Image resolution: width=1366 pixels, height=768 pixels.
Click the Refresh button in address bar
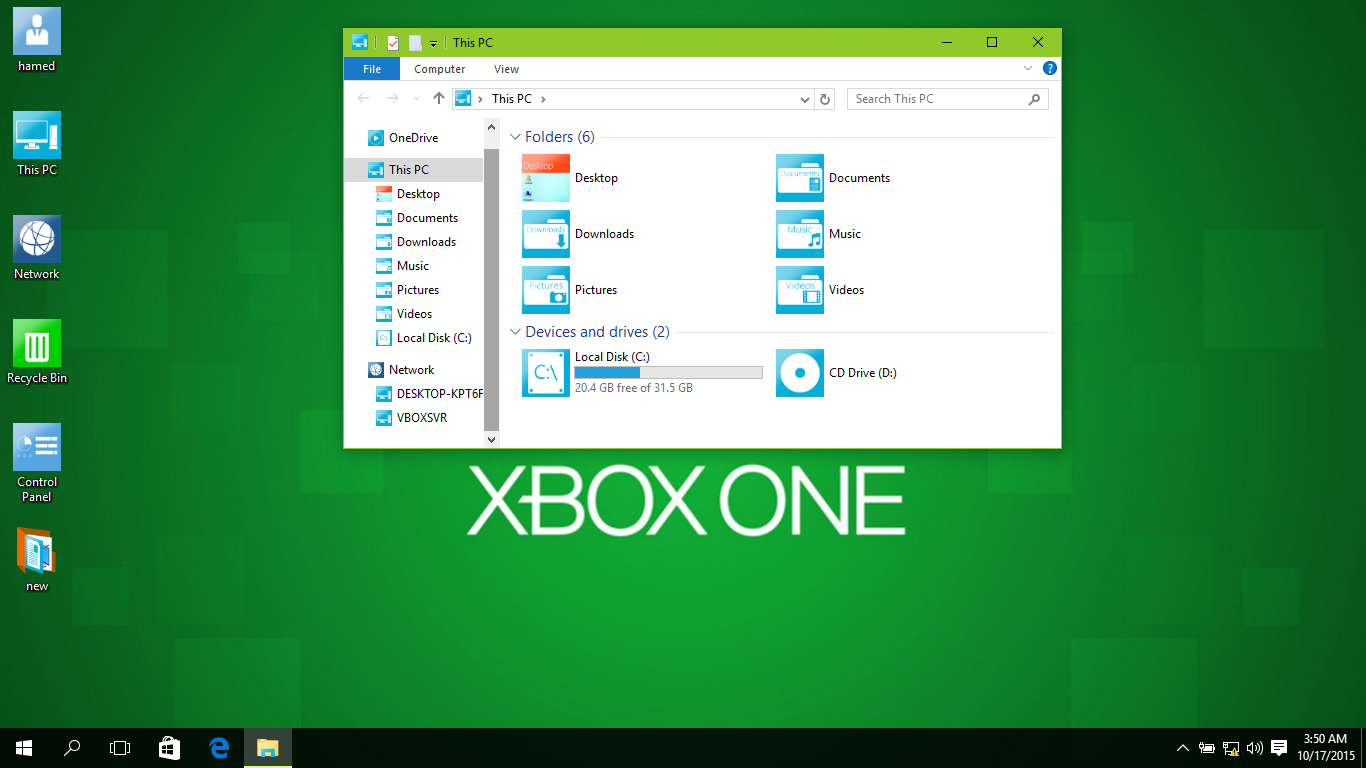825,99
